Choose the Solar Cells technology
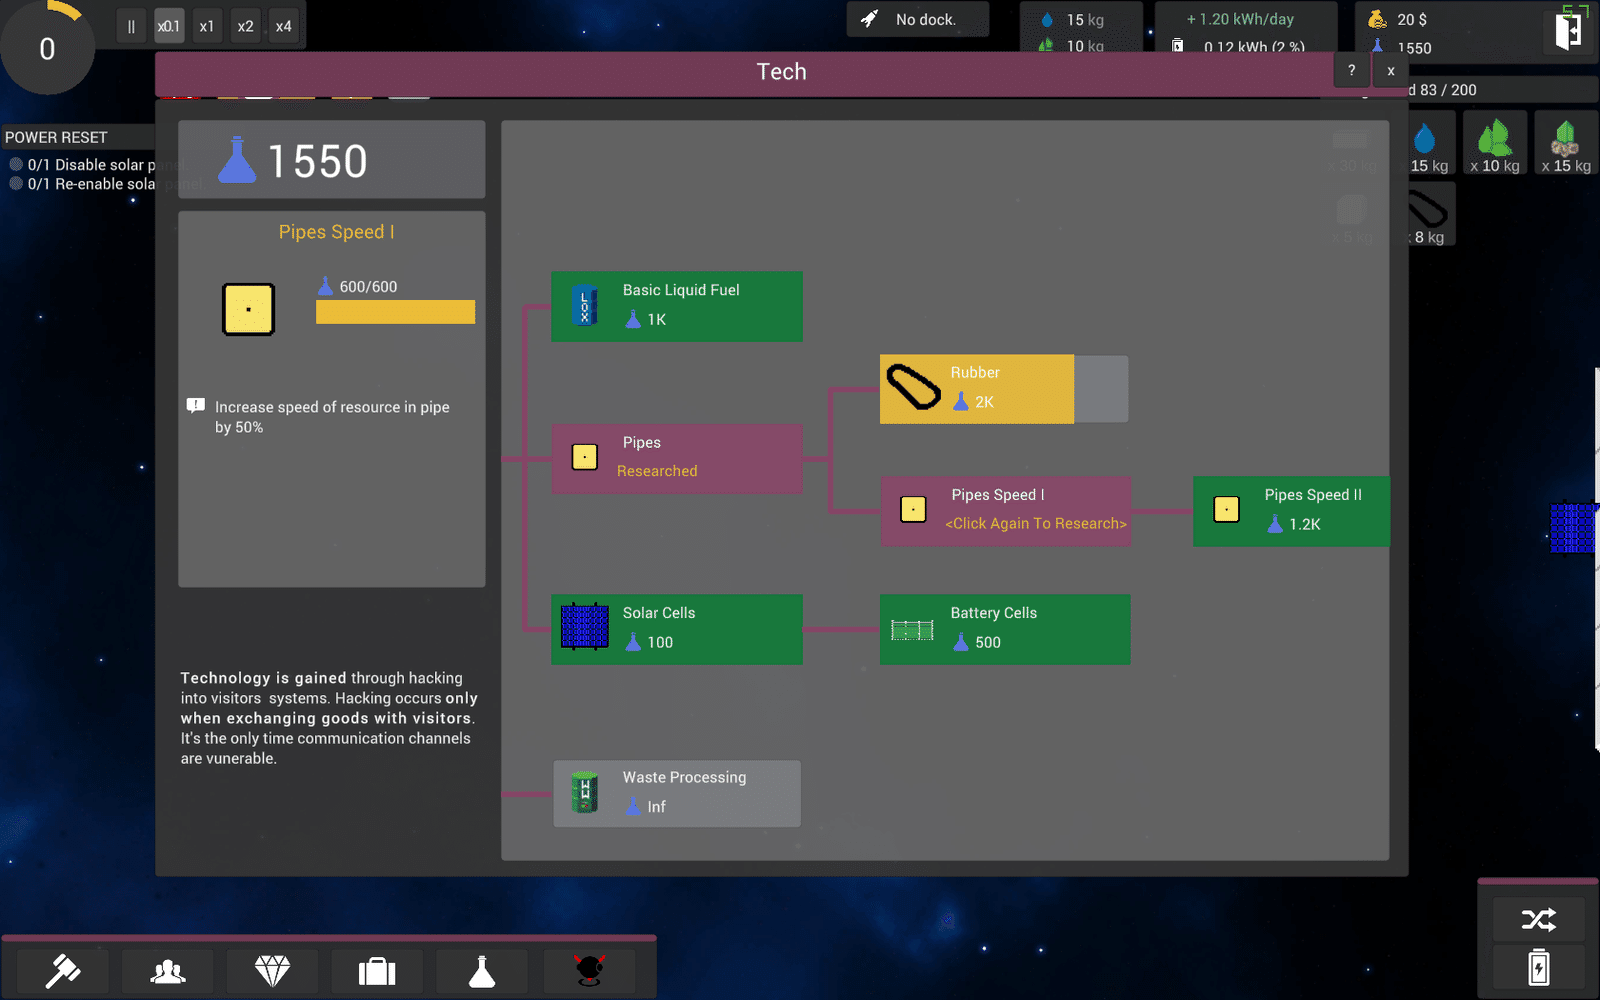This screenshot has width=1600, height=1000. tap(677, 630)
